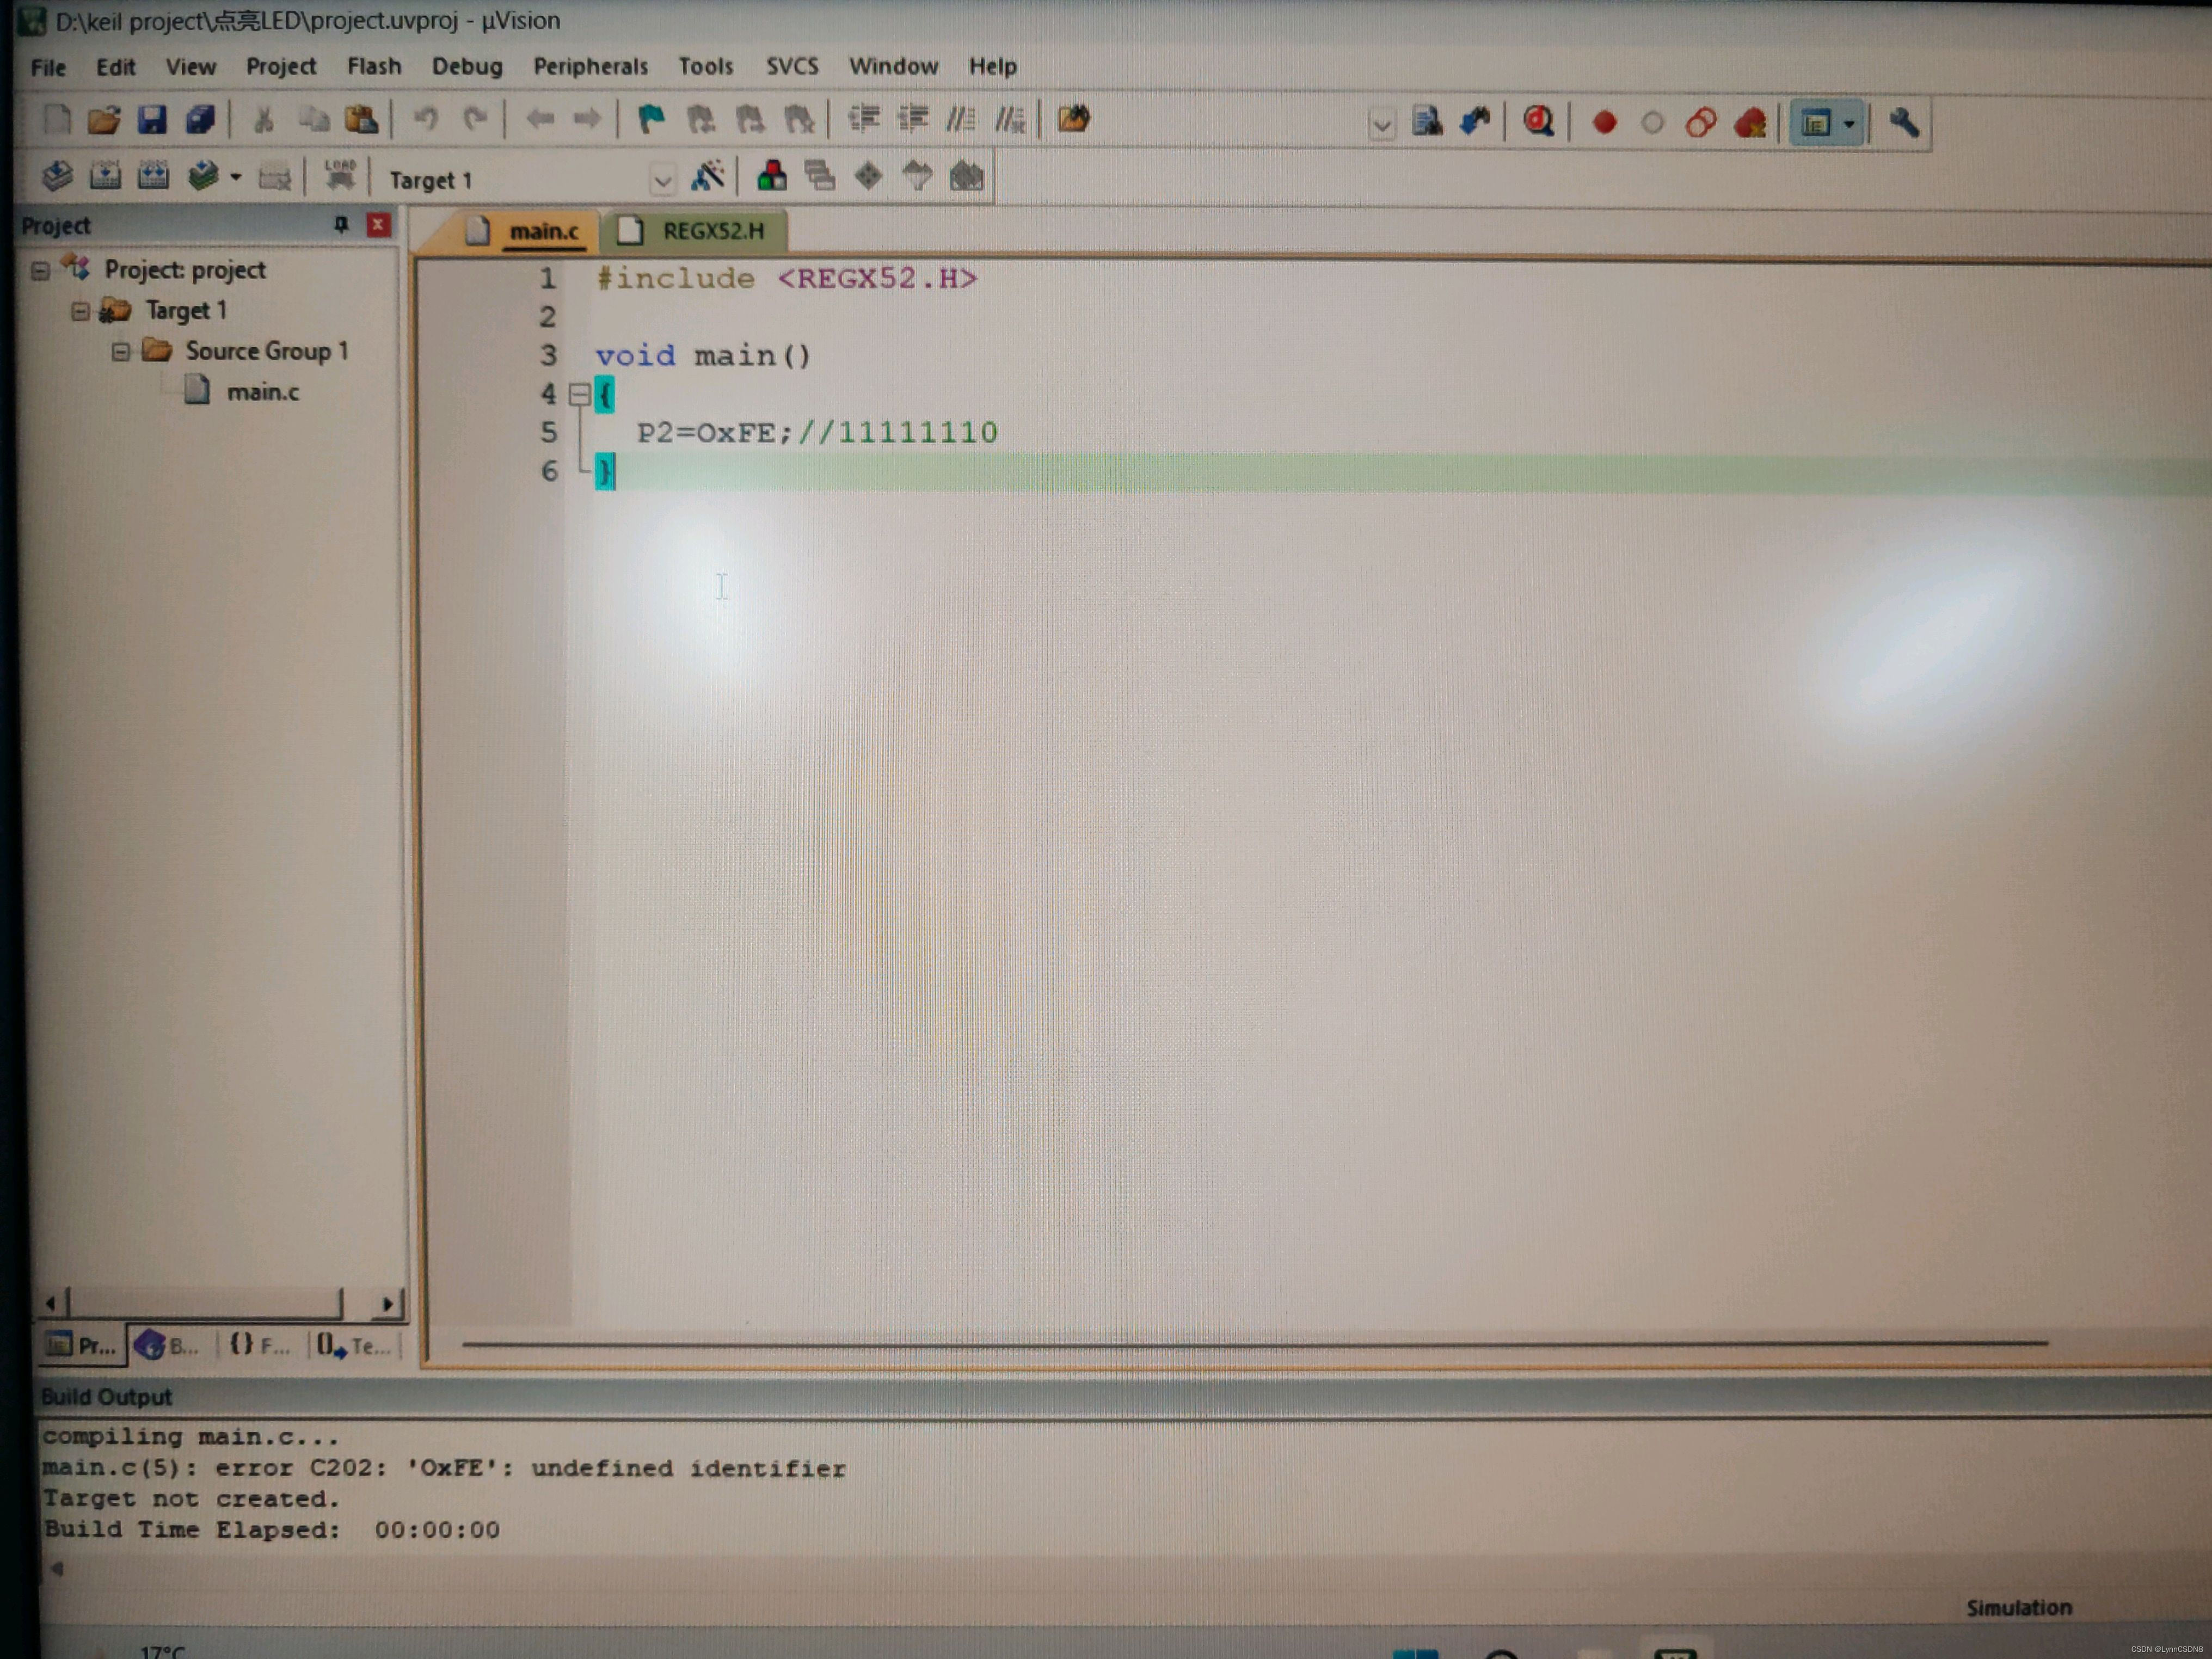The width and height of the screenshot is (2212, 1659).
Task: Click the project tree scroll-right arrow
Action: (x=388, y=1303)
